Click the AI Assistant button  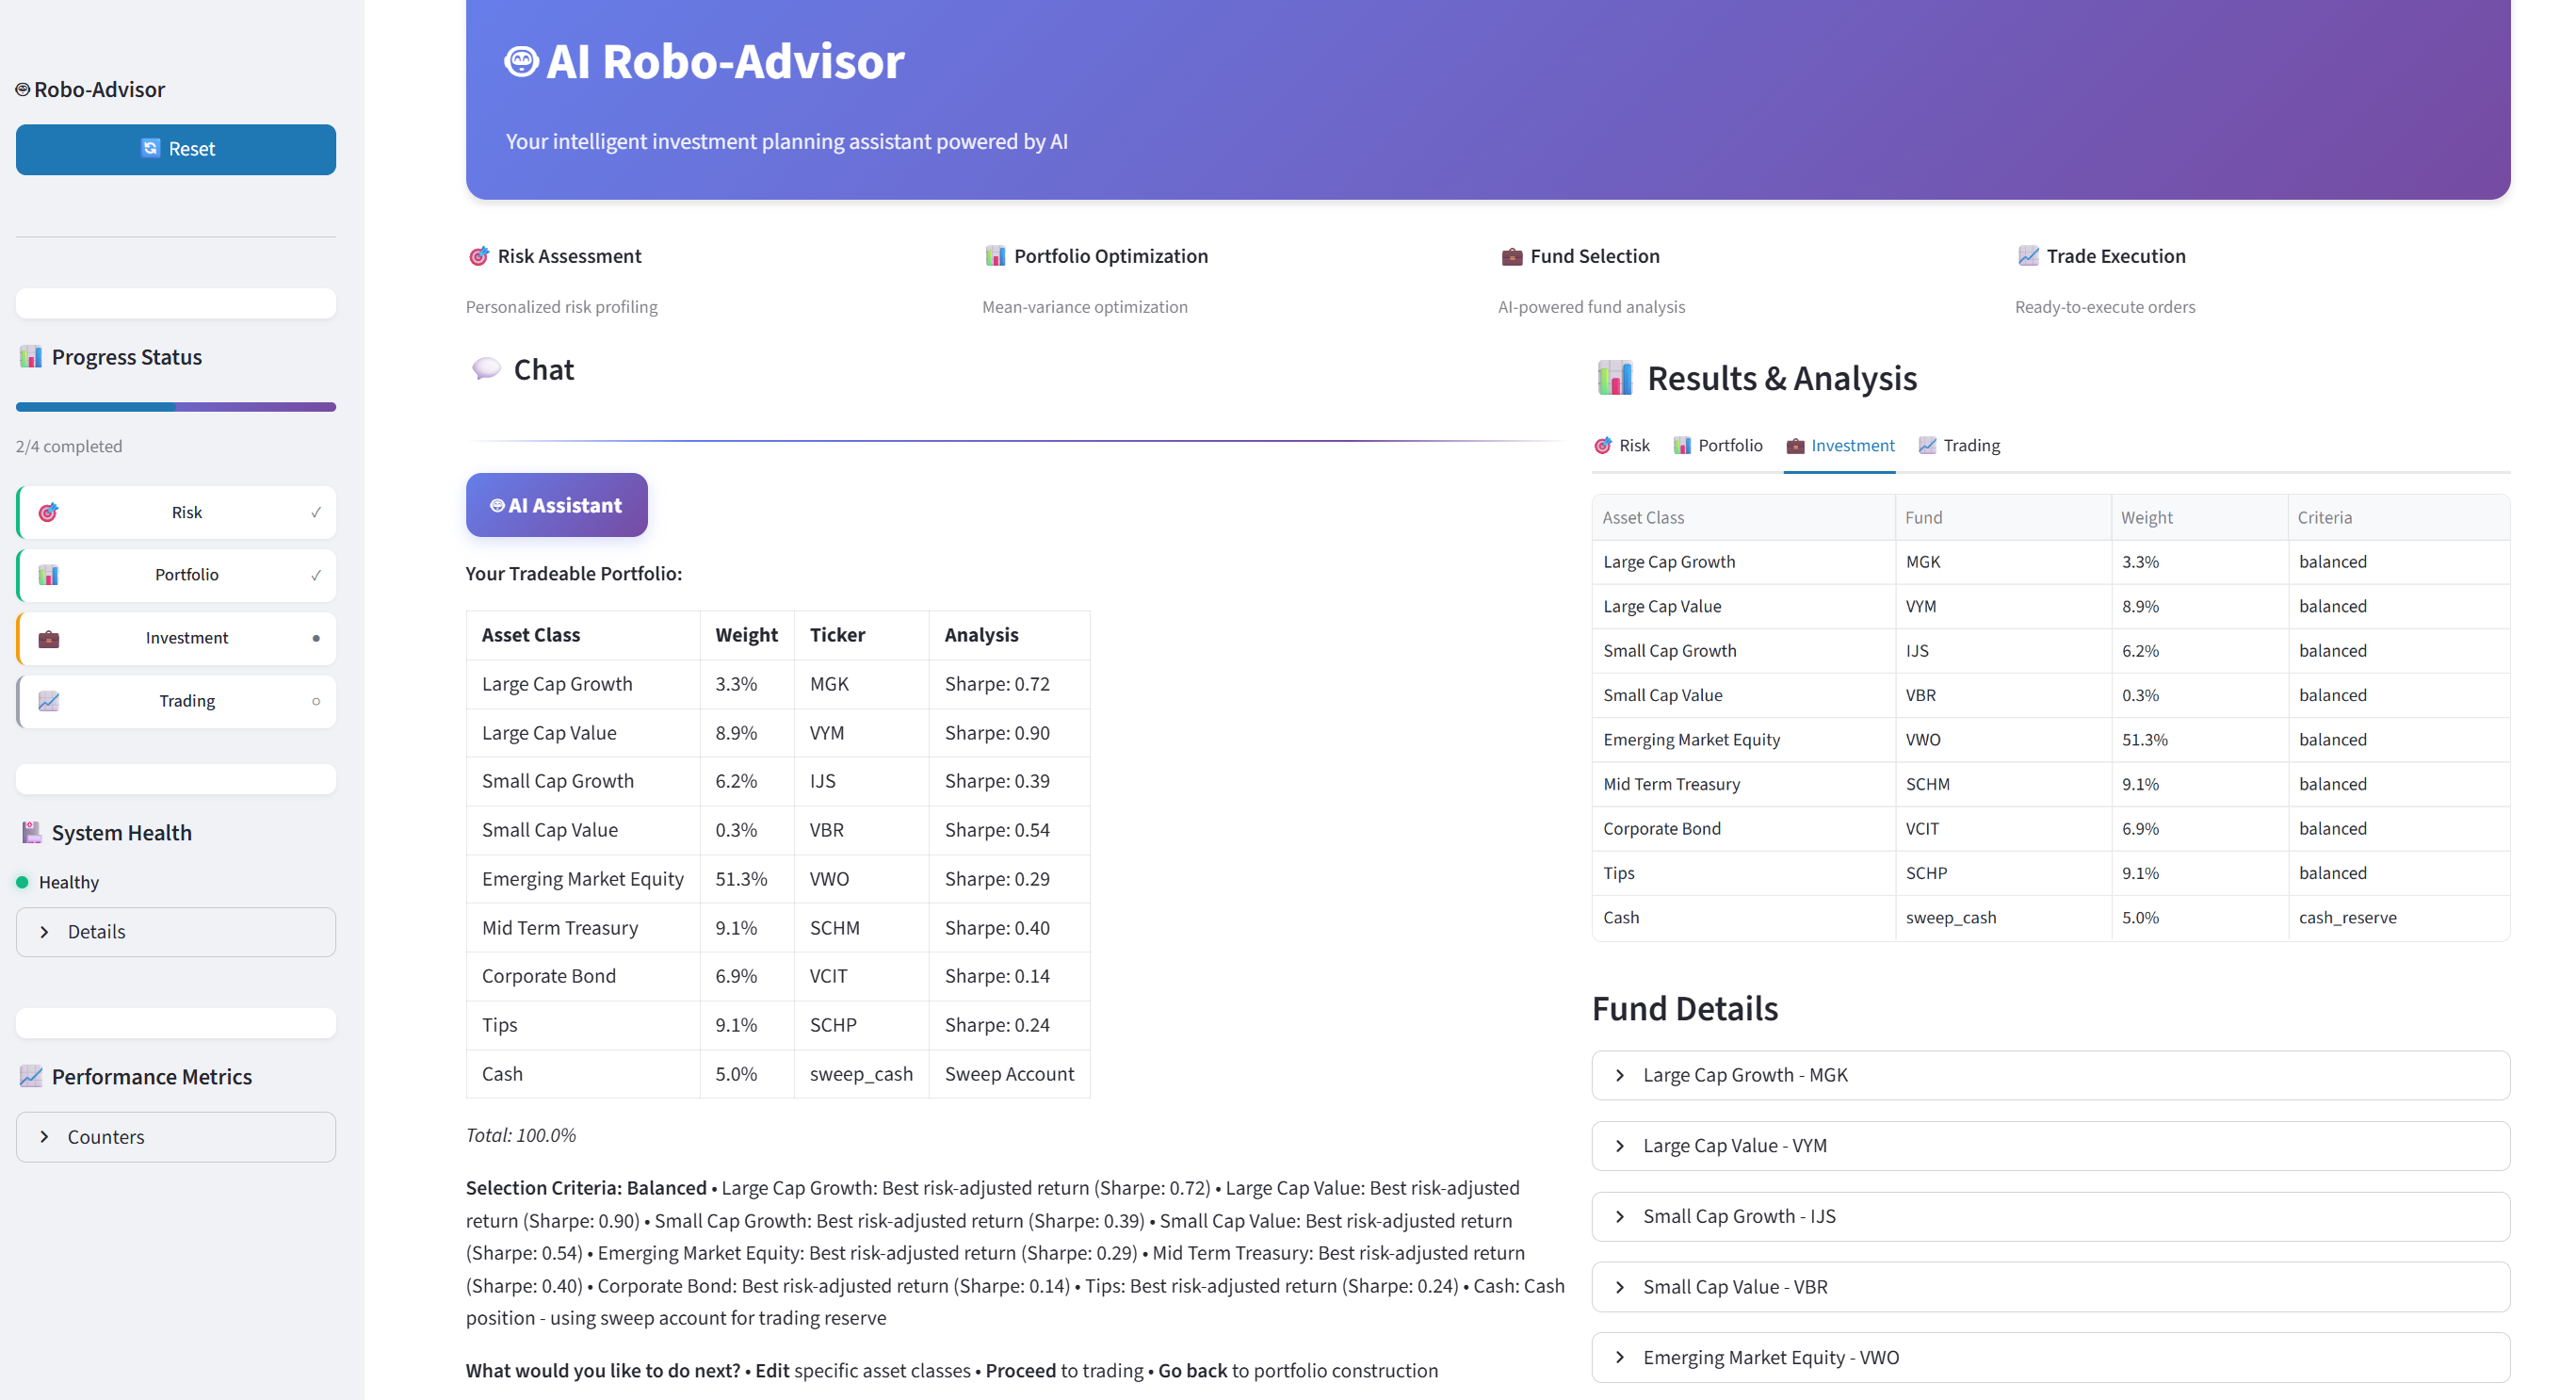tap(556, 505)
